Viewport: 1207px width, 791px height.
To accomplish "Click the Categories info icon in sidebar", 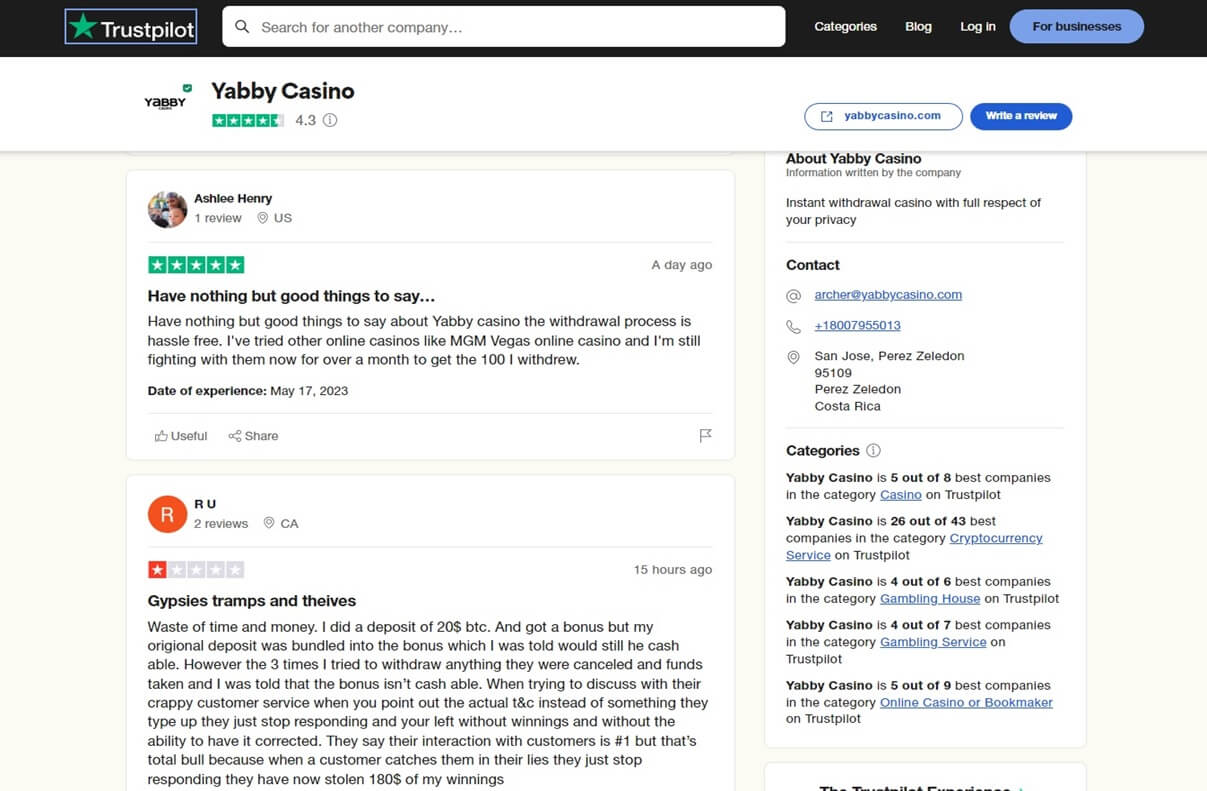I will pos(873,451).
